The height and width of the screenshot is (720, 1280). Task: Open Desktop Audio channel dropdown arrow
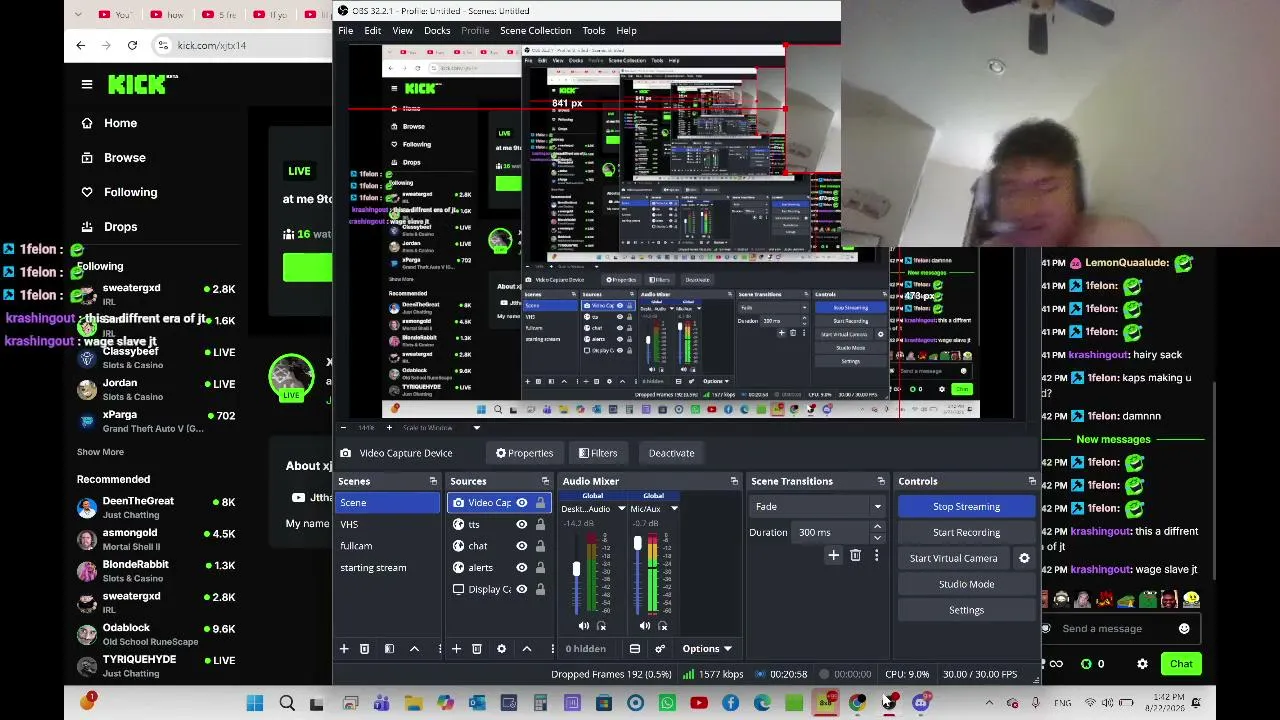[621, 509]
